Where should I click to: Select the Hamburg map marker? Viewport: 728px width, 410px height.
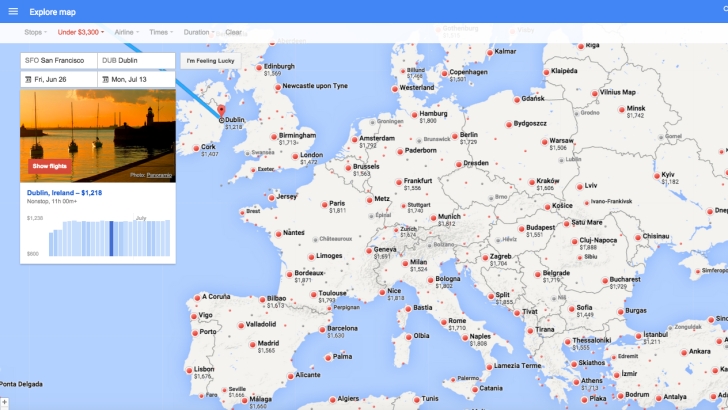[414, 115]
